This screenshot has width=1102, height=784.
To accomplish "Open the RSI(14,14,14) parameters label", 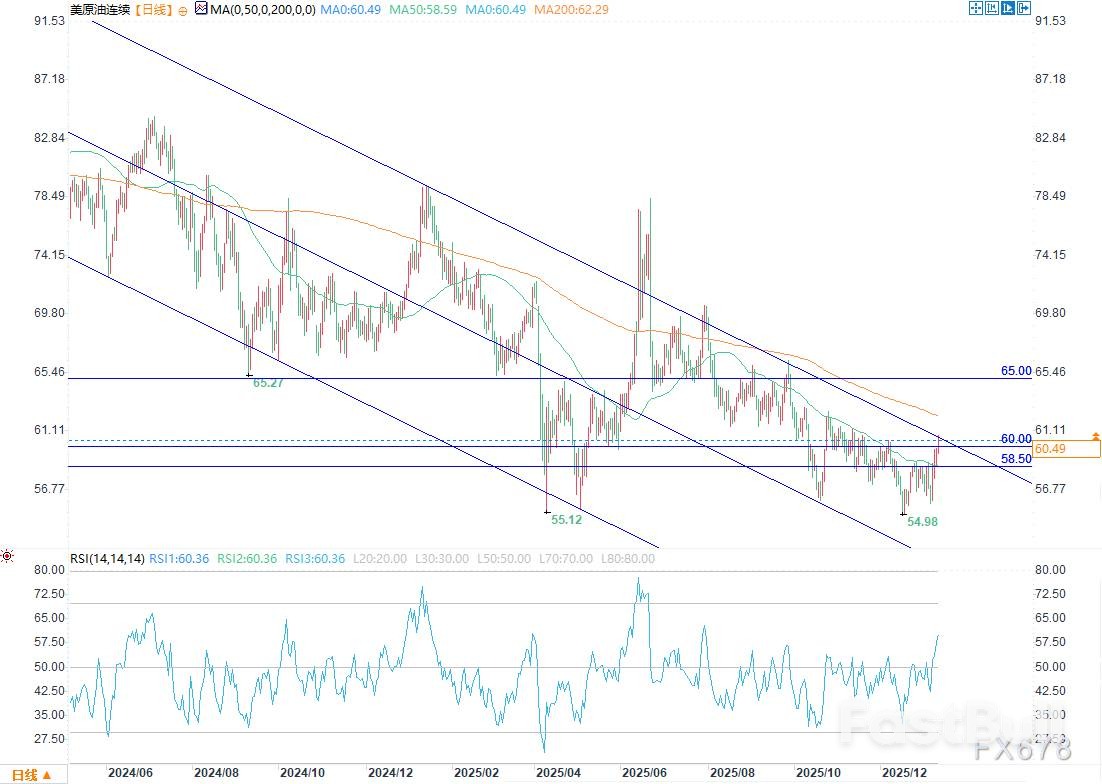I will 106,558.
